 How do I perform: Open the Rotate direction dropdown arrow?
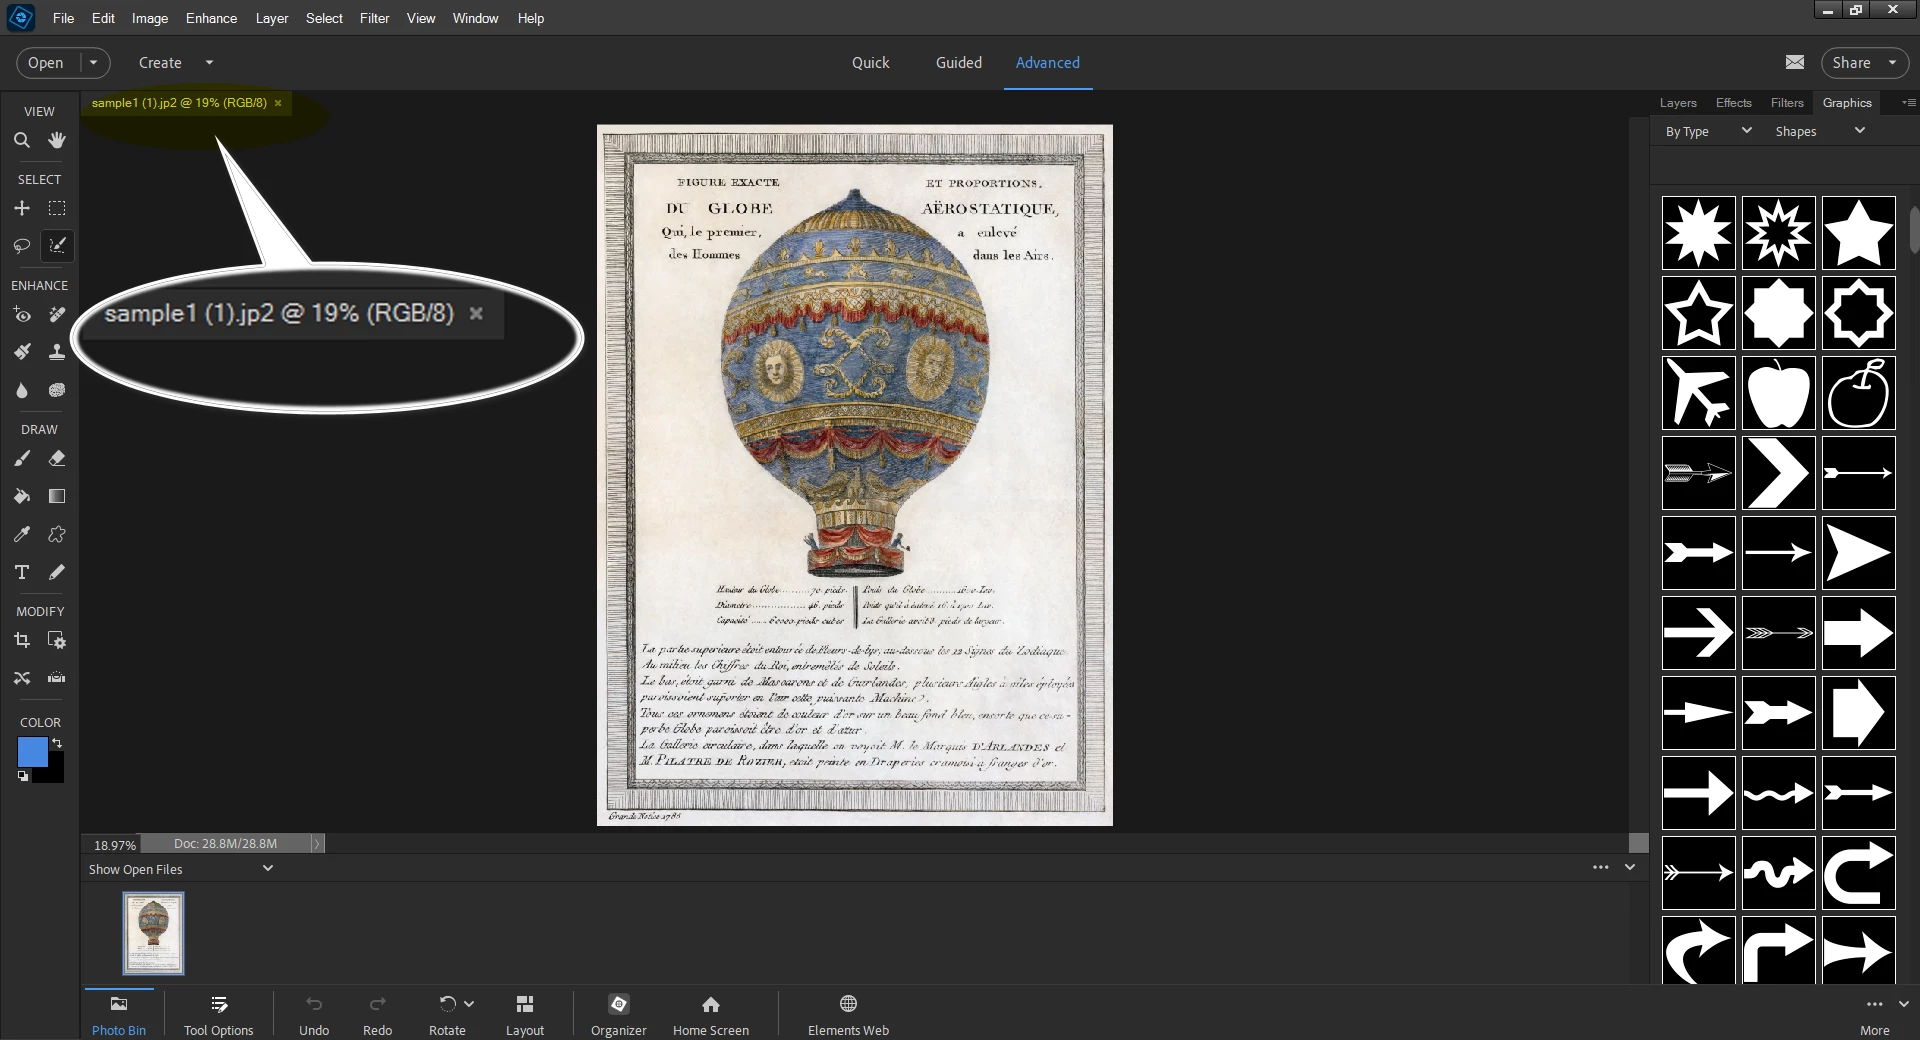(x=469, y=1004)
